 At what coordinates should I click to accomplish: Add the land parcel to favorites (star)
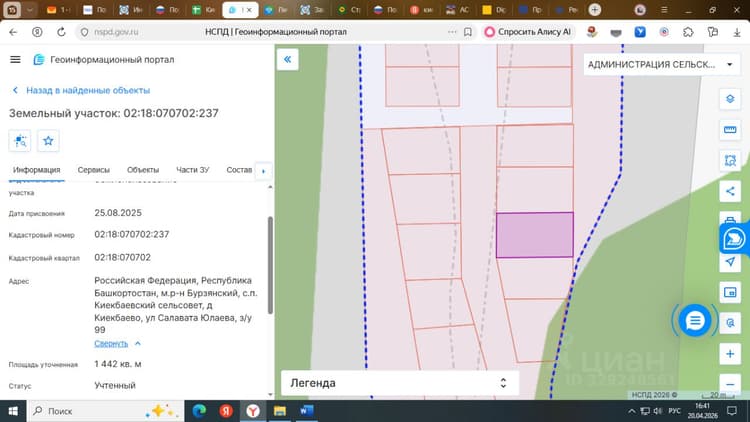[48, 141]
